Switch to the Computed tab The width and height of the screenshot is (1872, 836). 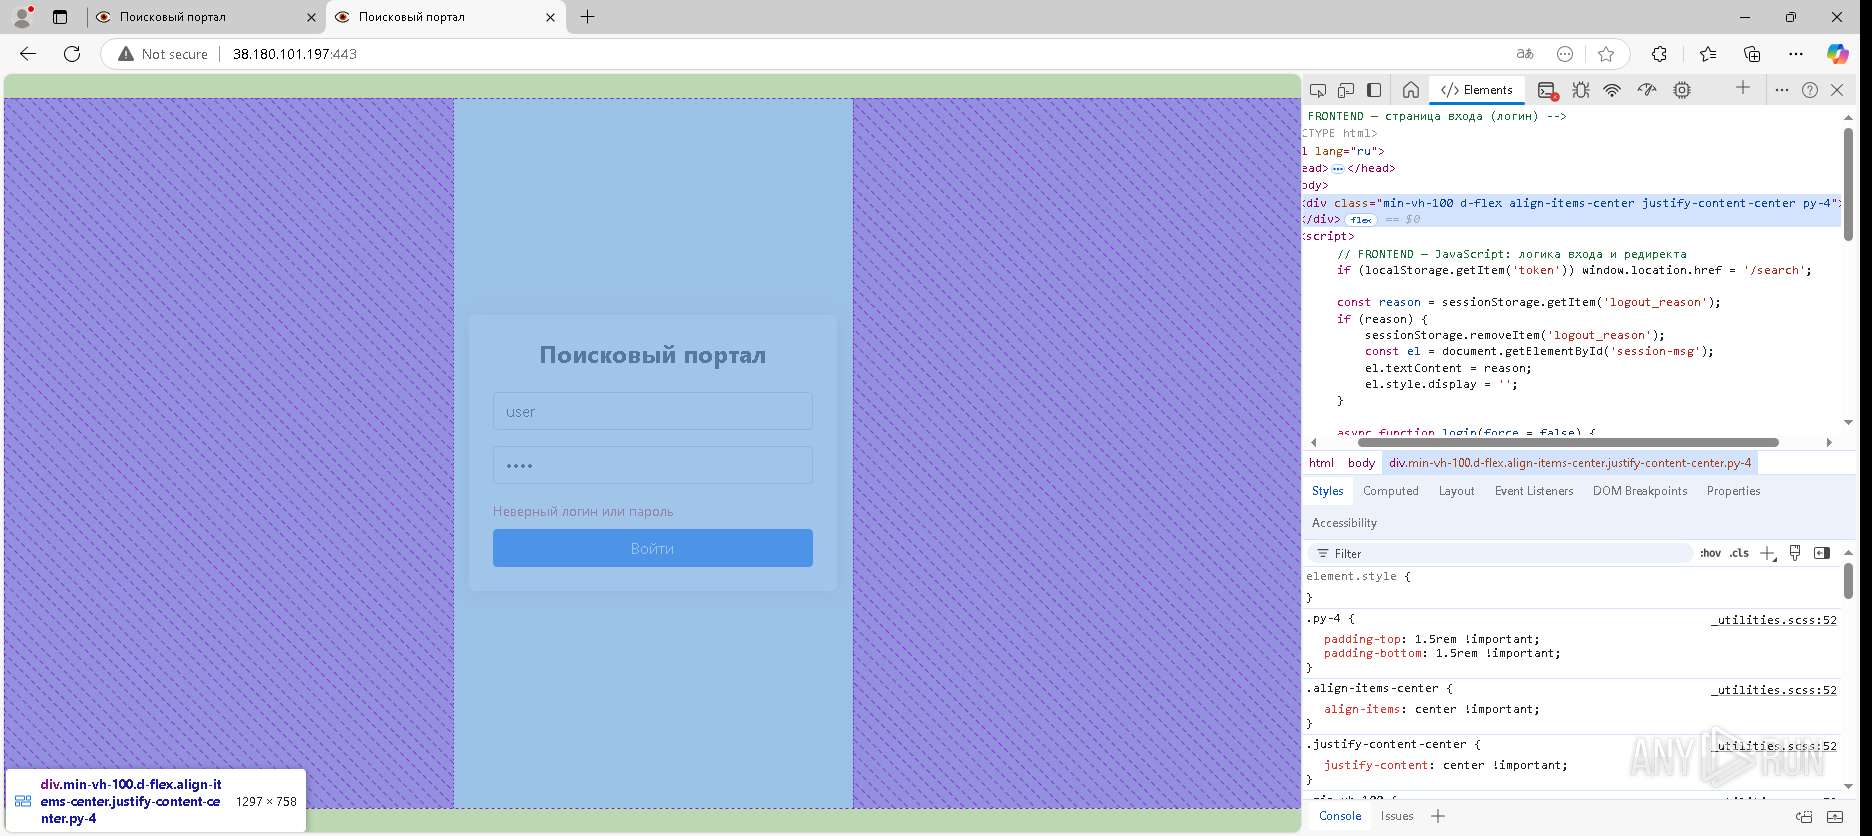click(x=1390, y=491)
